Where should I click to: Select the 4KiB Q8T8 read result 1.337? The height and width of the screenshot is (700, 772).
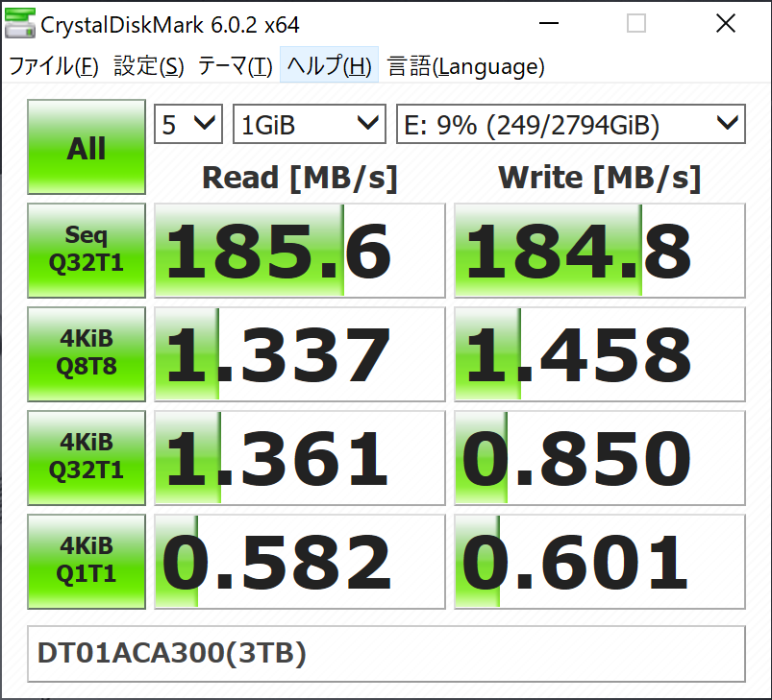pyautogui.click(x=300, y=354)
